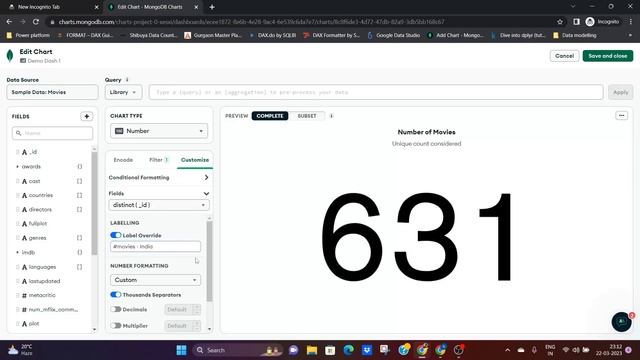This screenshot has height=360, width=640.
Task: Open the Query Library dropdown
Action: (x=123, y=92)
